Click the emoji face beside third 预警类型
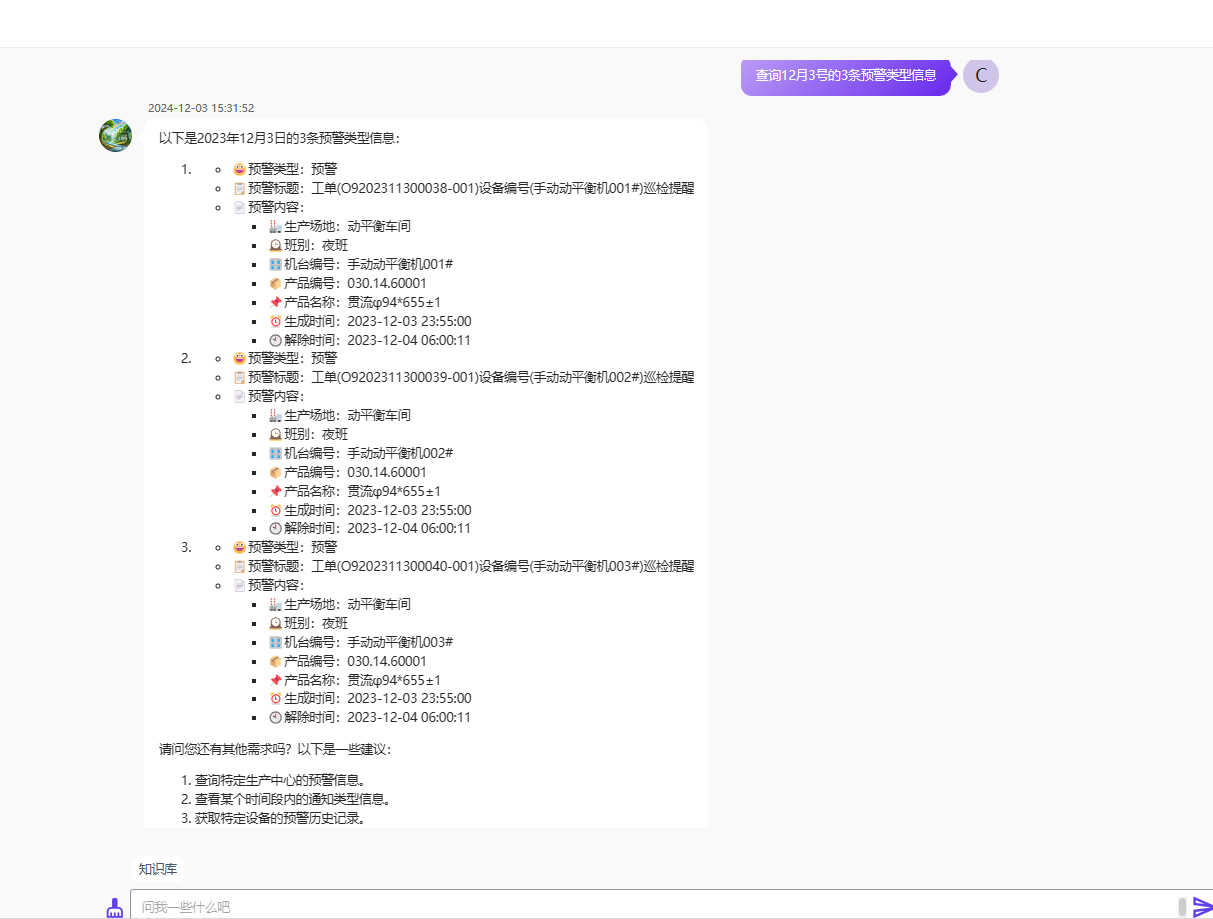1213x919 pixels. click(x=239, y=547)
